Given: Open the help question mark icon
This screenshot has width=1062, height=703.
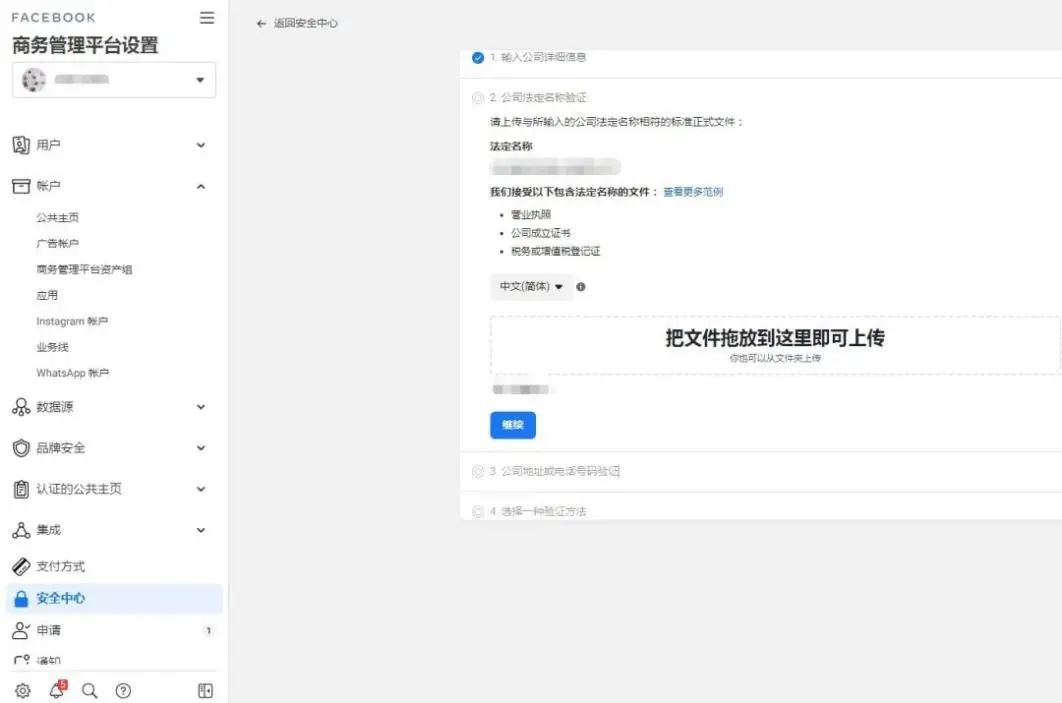Looking at the screenshot, I should (x=124, y=690).
